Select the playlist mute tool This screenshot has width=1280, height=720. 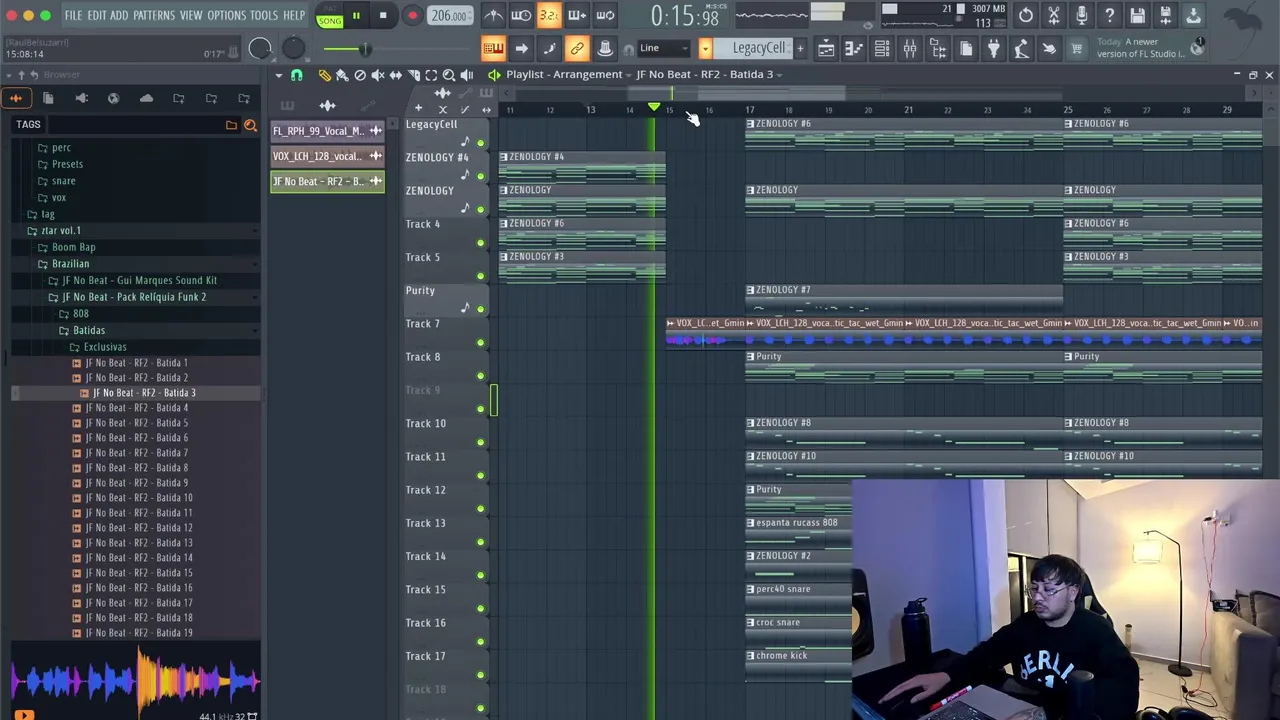378,75
